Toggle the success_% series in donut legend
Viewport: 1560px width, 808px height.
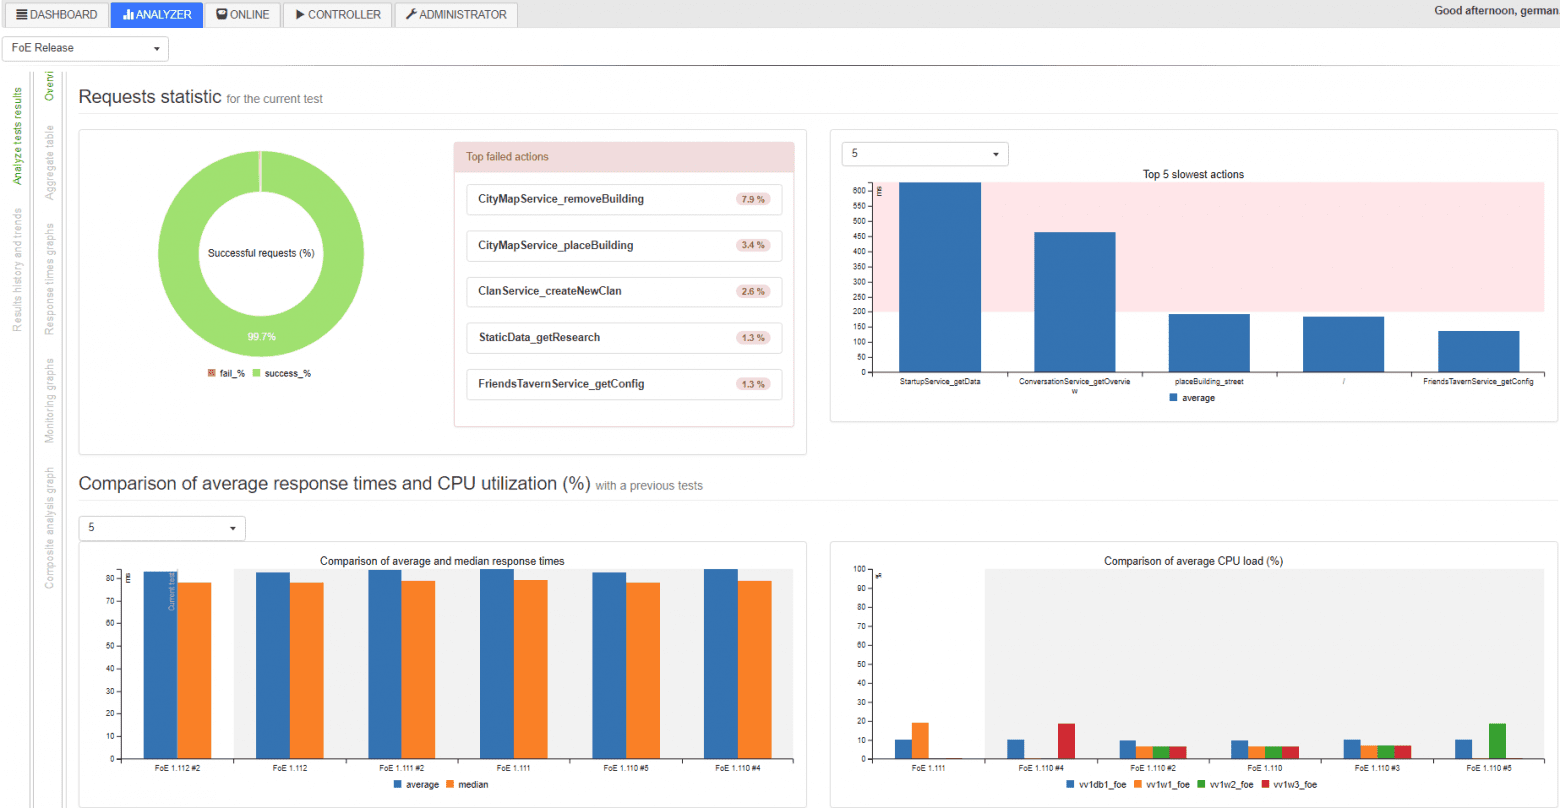(281, 373)
